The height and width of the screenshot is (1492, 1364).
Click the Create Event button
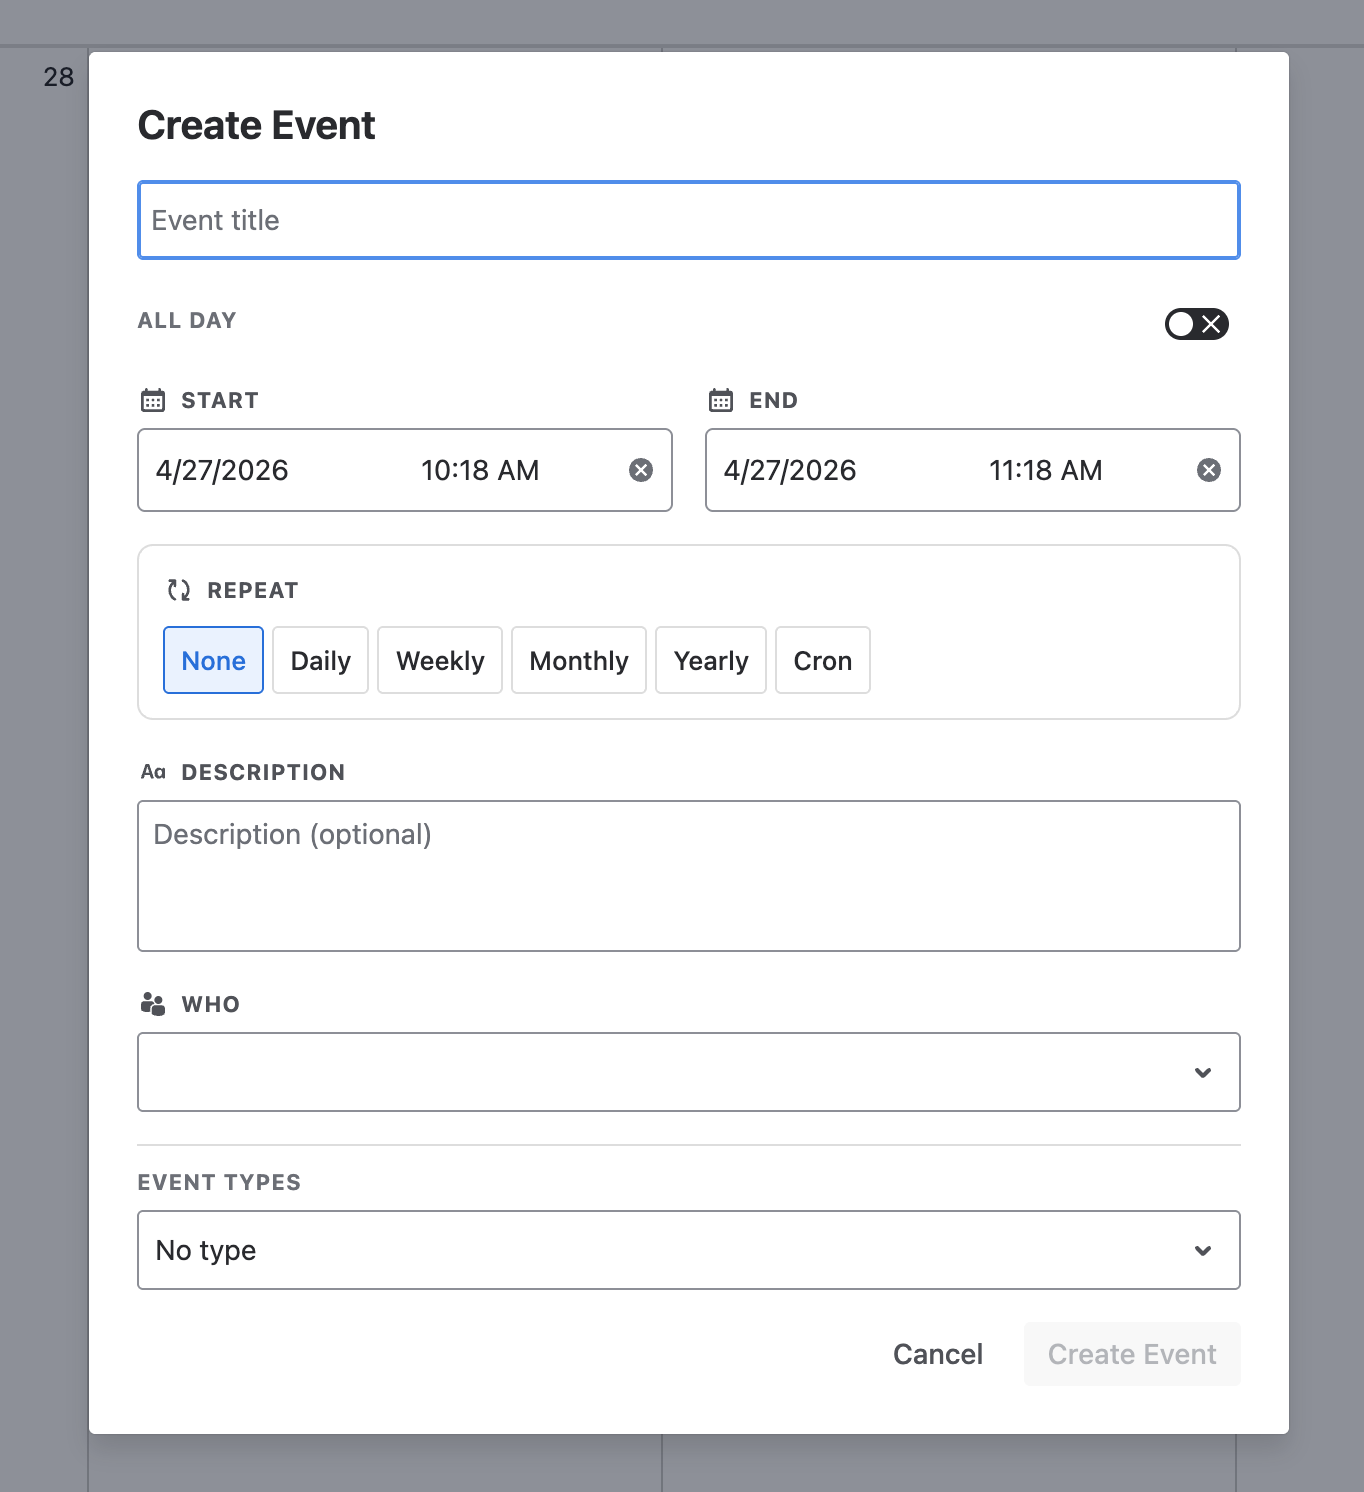pos(1132,1354)
